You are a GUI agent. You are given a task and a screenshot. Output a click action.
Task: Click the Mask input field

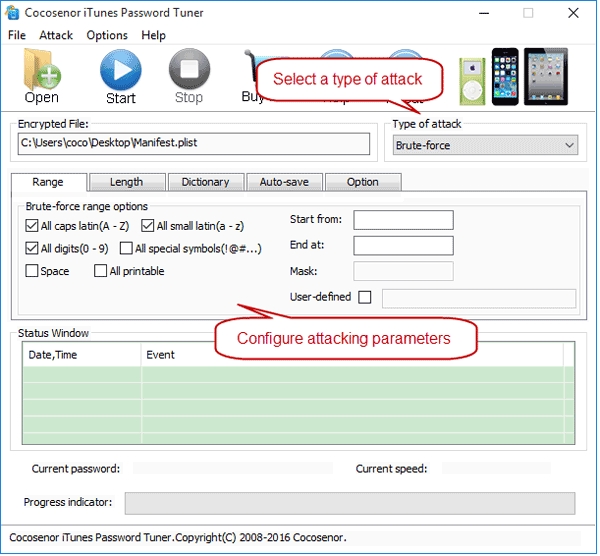point(403,271)
